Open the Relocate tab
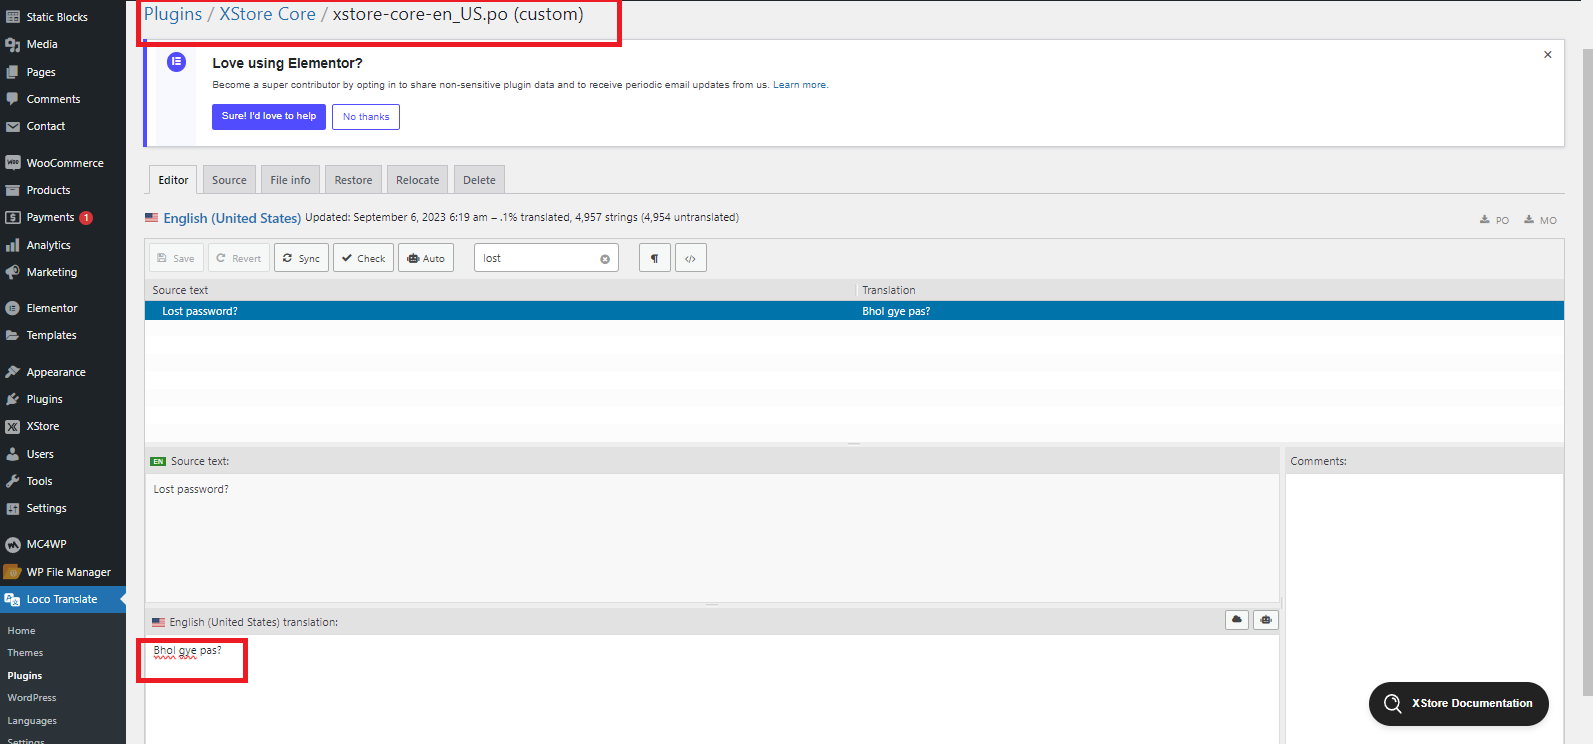Screen dimensions: 1593x744 [x=417, y=180]
